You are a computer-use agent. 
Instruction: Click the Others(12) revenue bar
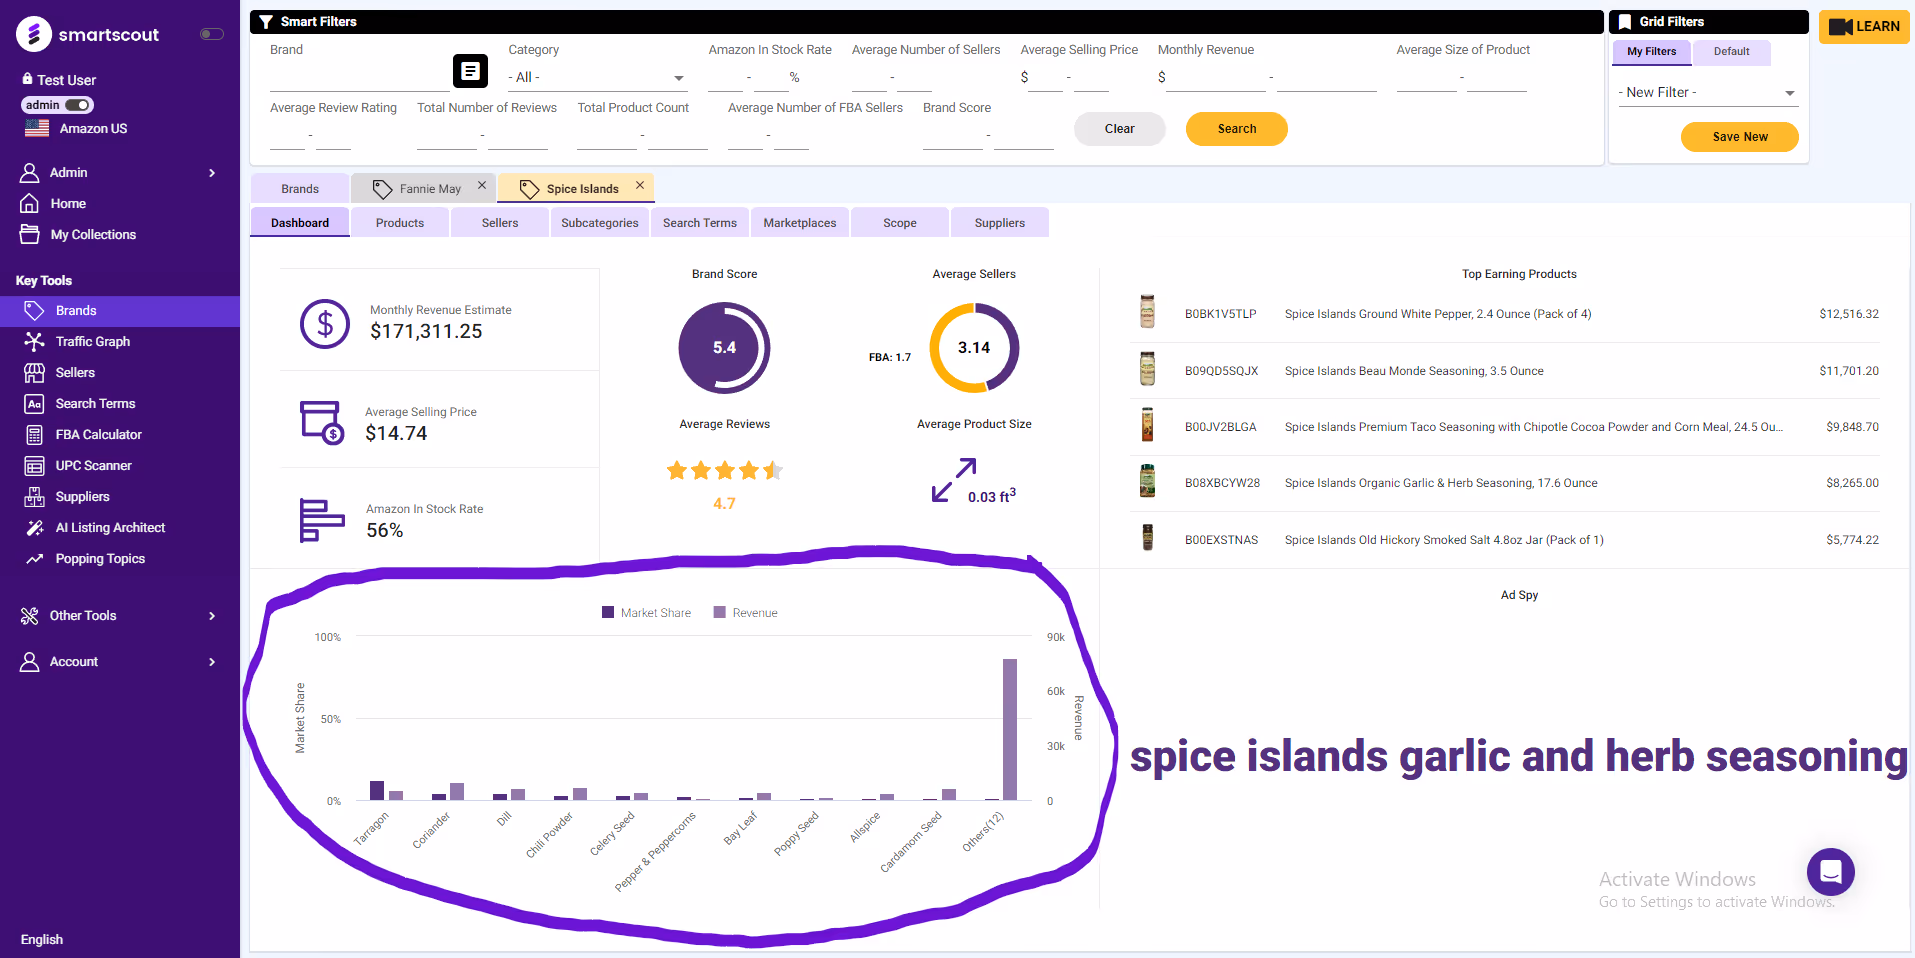(x=1010, y=729)
